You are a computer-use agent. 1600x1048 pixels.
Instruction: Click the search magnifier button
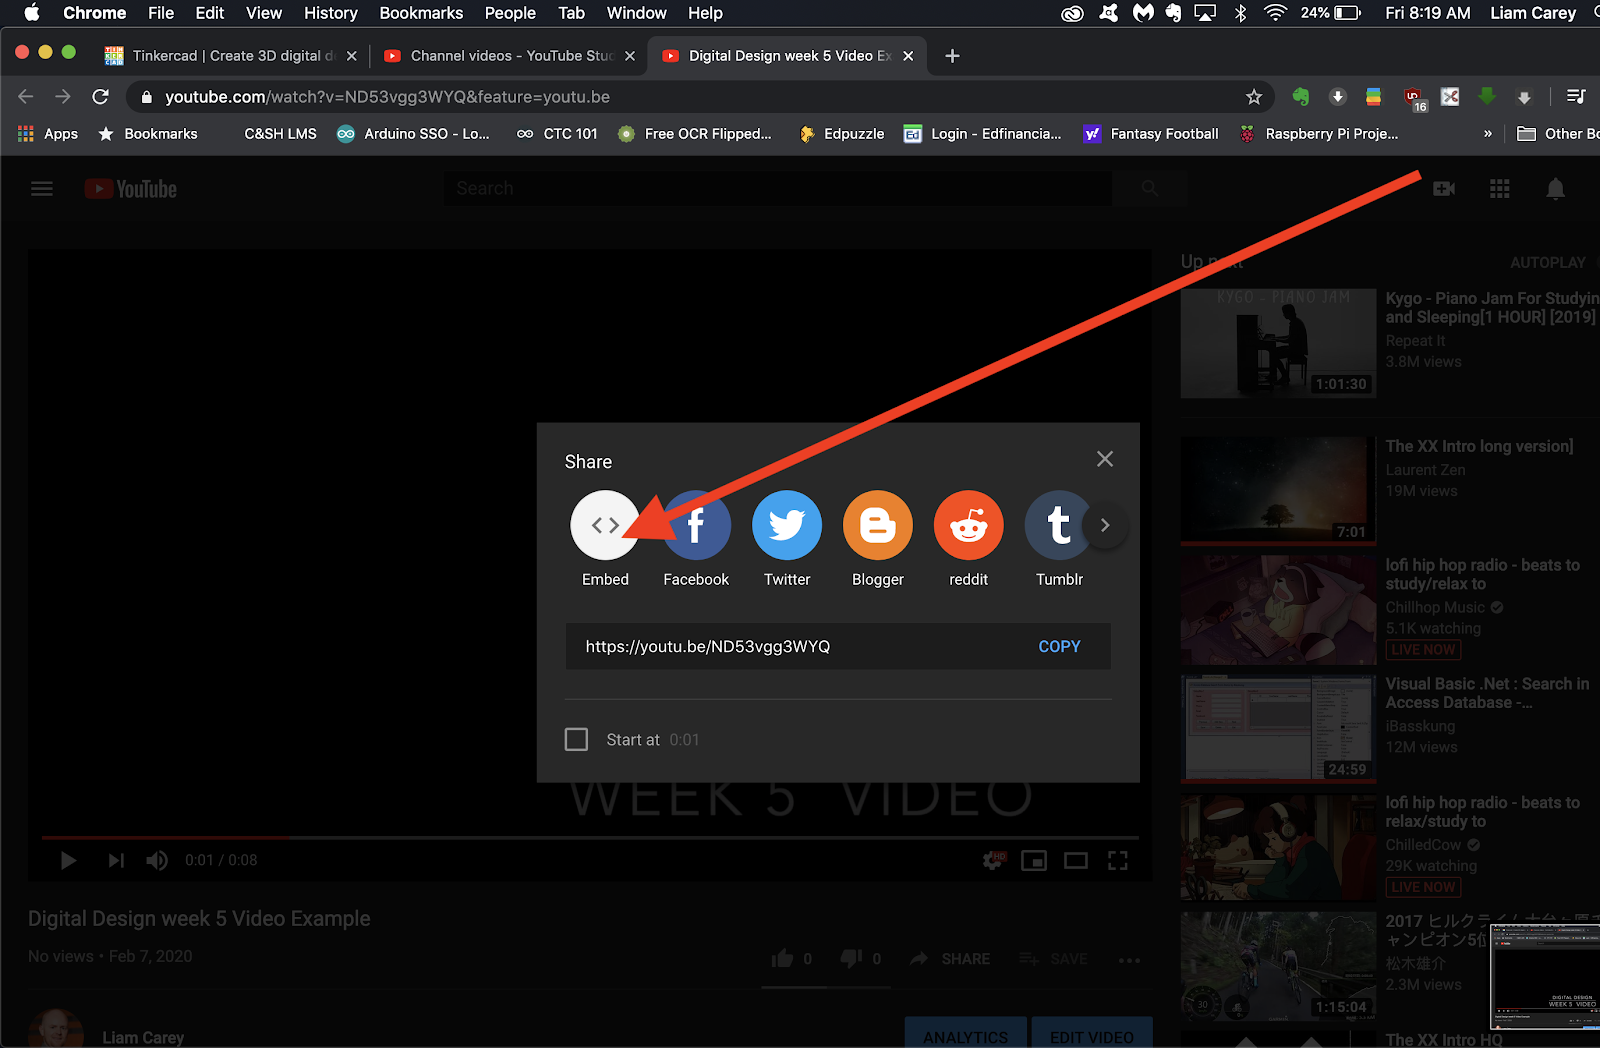point(1150,188)
